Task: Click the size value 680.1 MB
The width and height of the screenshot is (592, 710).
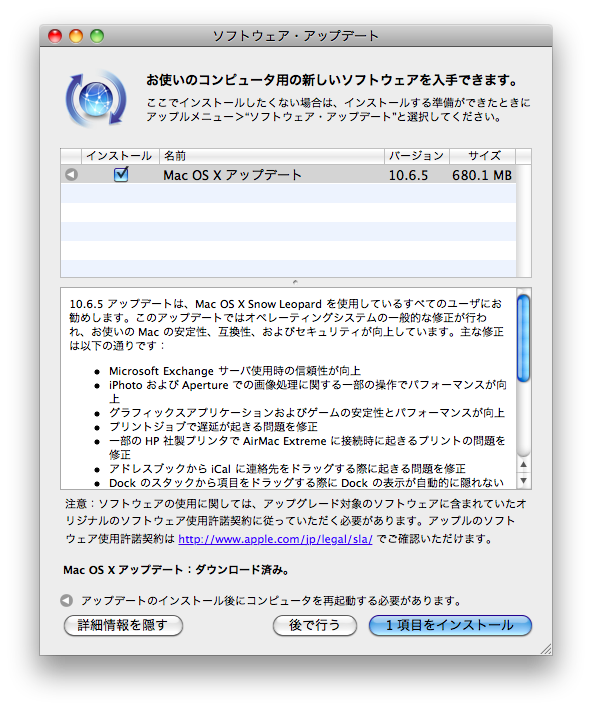Action: click(x=482, y=175)
